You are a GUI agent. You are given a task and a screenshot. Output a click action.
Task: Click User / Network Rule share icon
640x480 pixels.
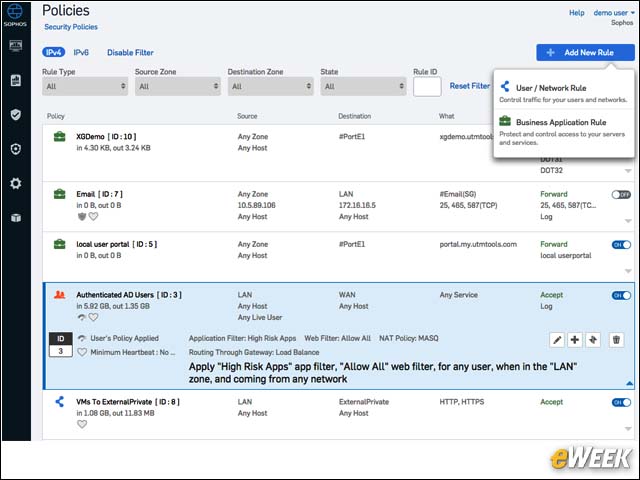[x=505, y=87]
